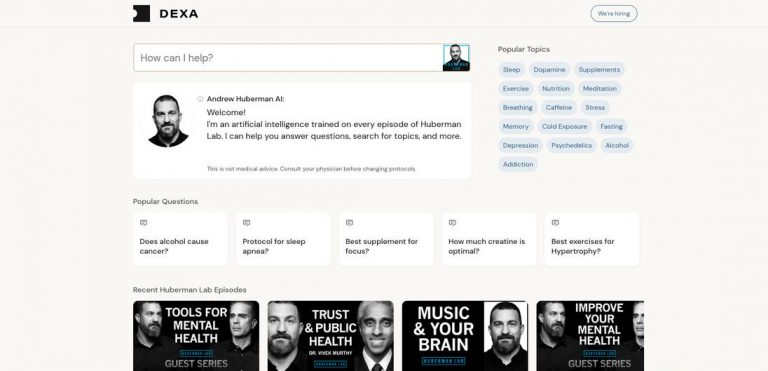Click chat icon on Hypertrophy card
768x371 pixels.
tap(555, 223)
